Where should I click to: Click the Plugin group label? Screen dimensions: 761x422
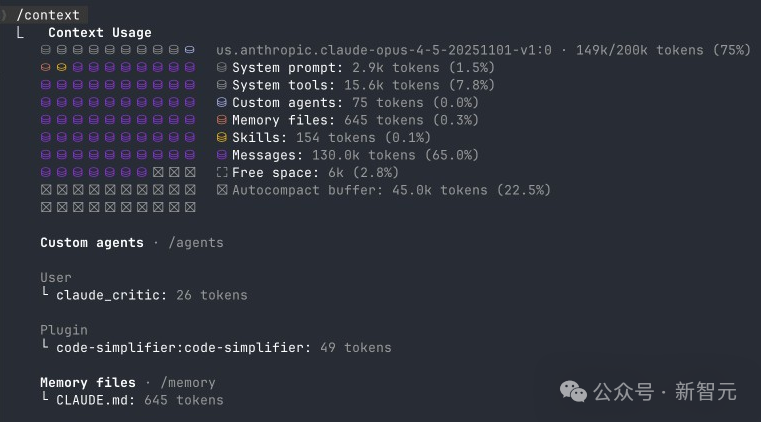pyautogui.click(x=64, y=330)
